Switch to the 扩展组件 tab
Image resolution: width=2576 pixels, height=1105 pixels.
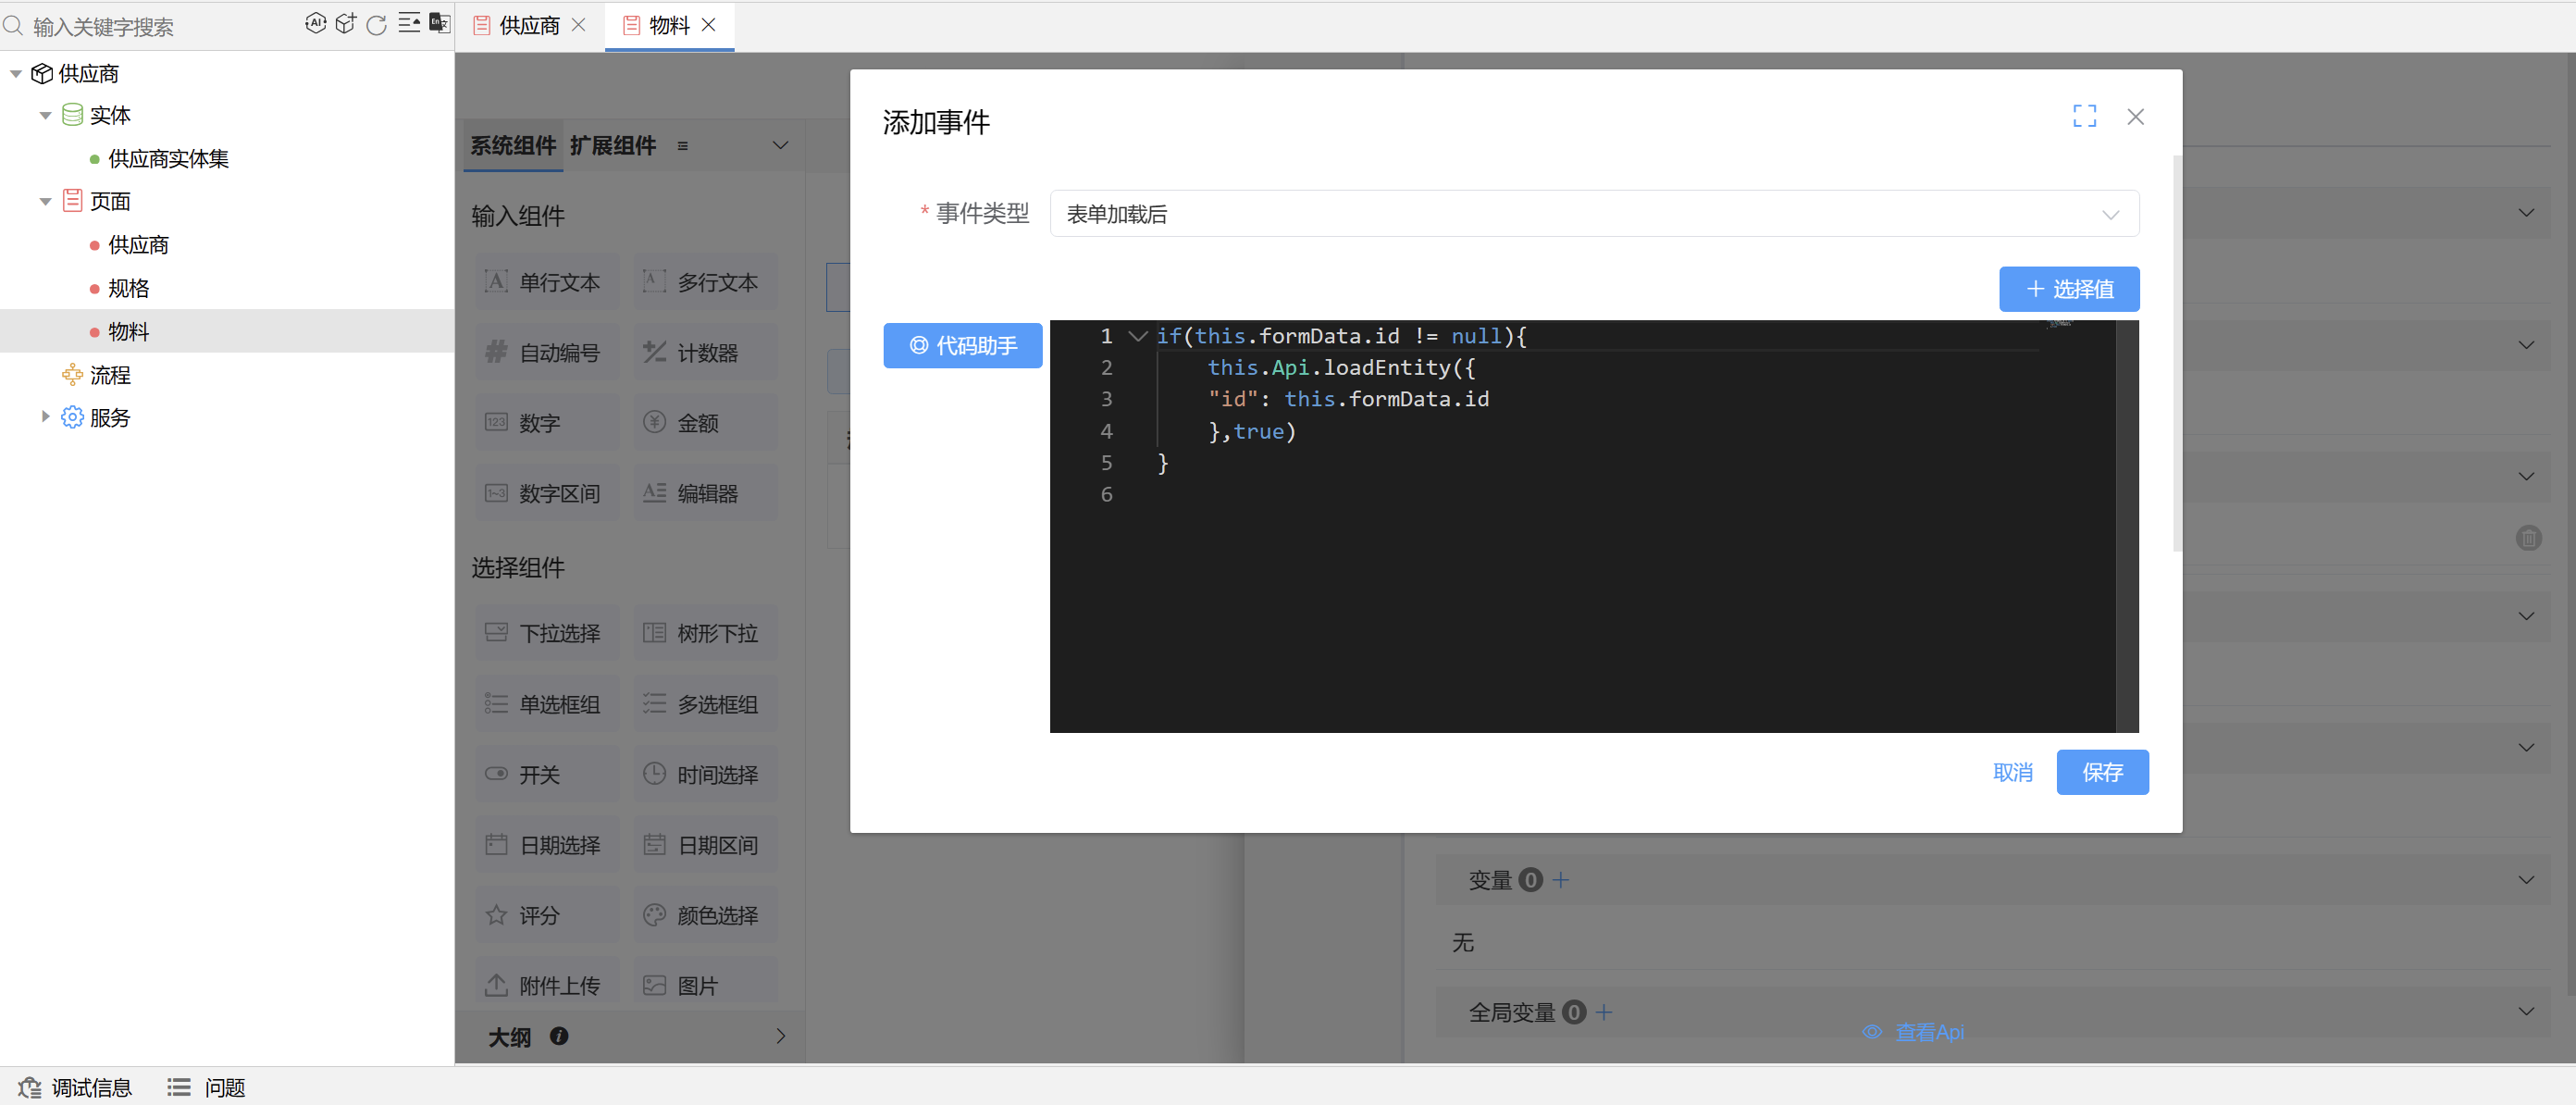(x=613, y=145)
